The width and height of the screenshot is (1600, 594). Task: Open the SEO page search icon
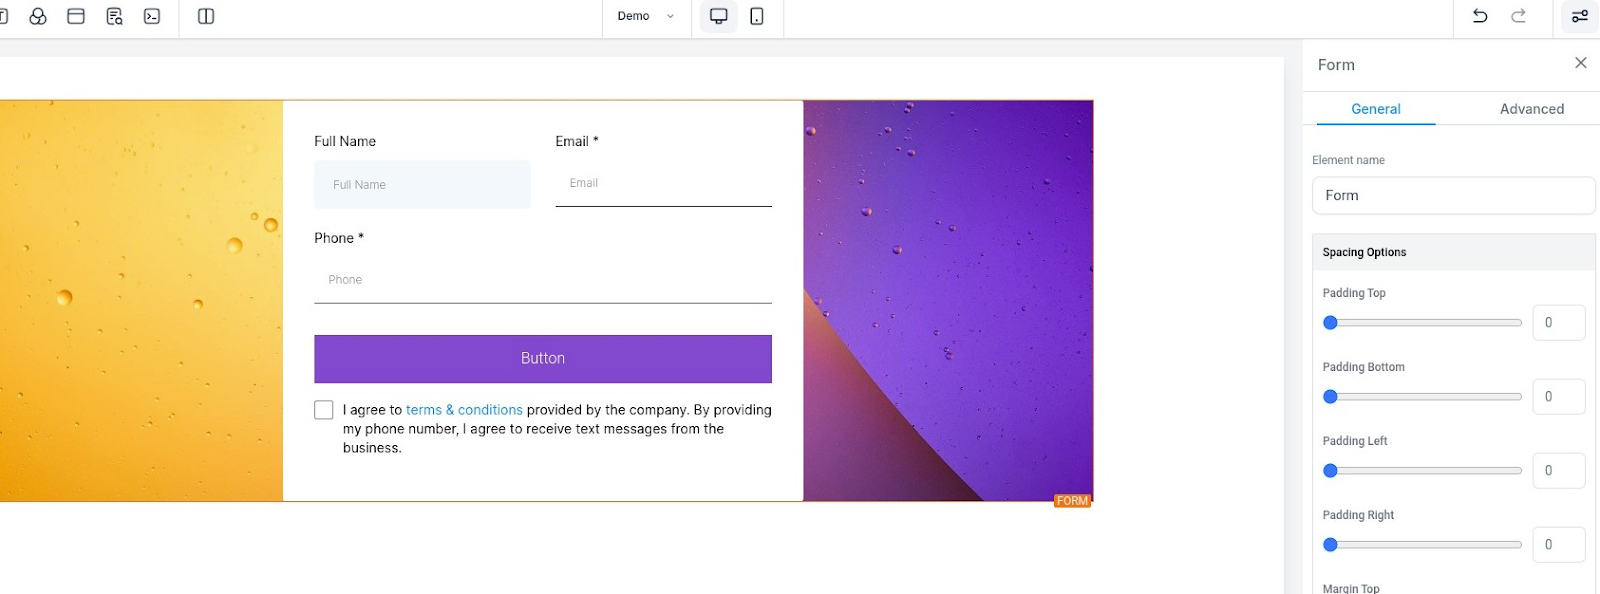click(114, 16)
